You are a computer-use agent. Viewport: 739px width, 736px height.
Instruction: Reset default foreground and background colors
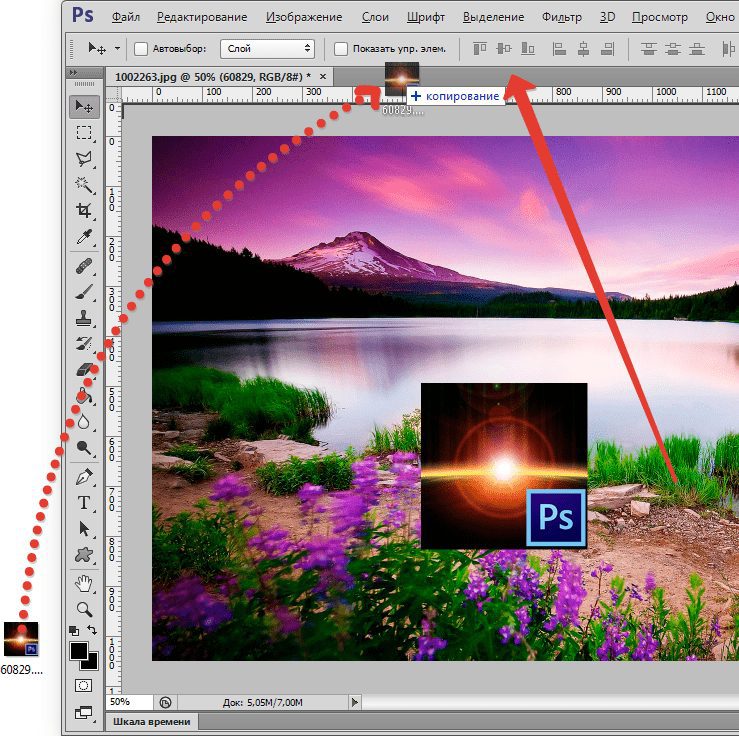click(x=74, y=630)
